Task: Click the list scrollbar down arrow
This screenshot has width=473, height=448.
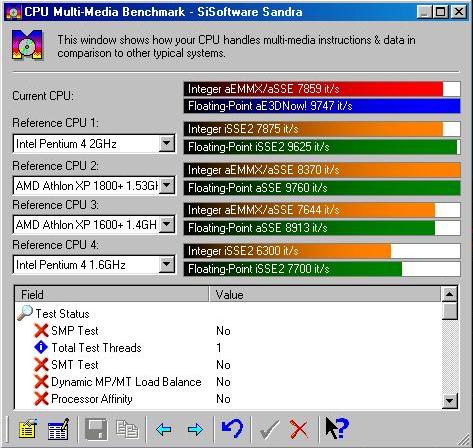Action: pyautogui.click(x=450, y=400)
